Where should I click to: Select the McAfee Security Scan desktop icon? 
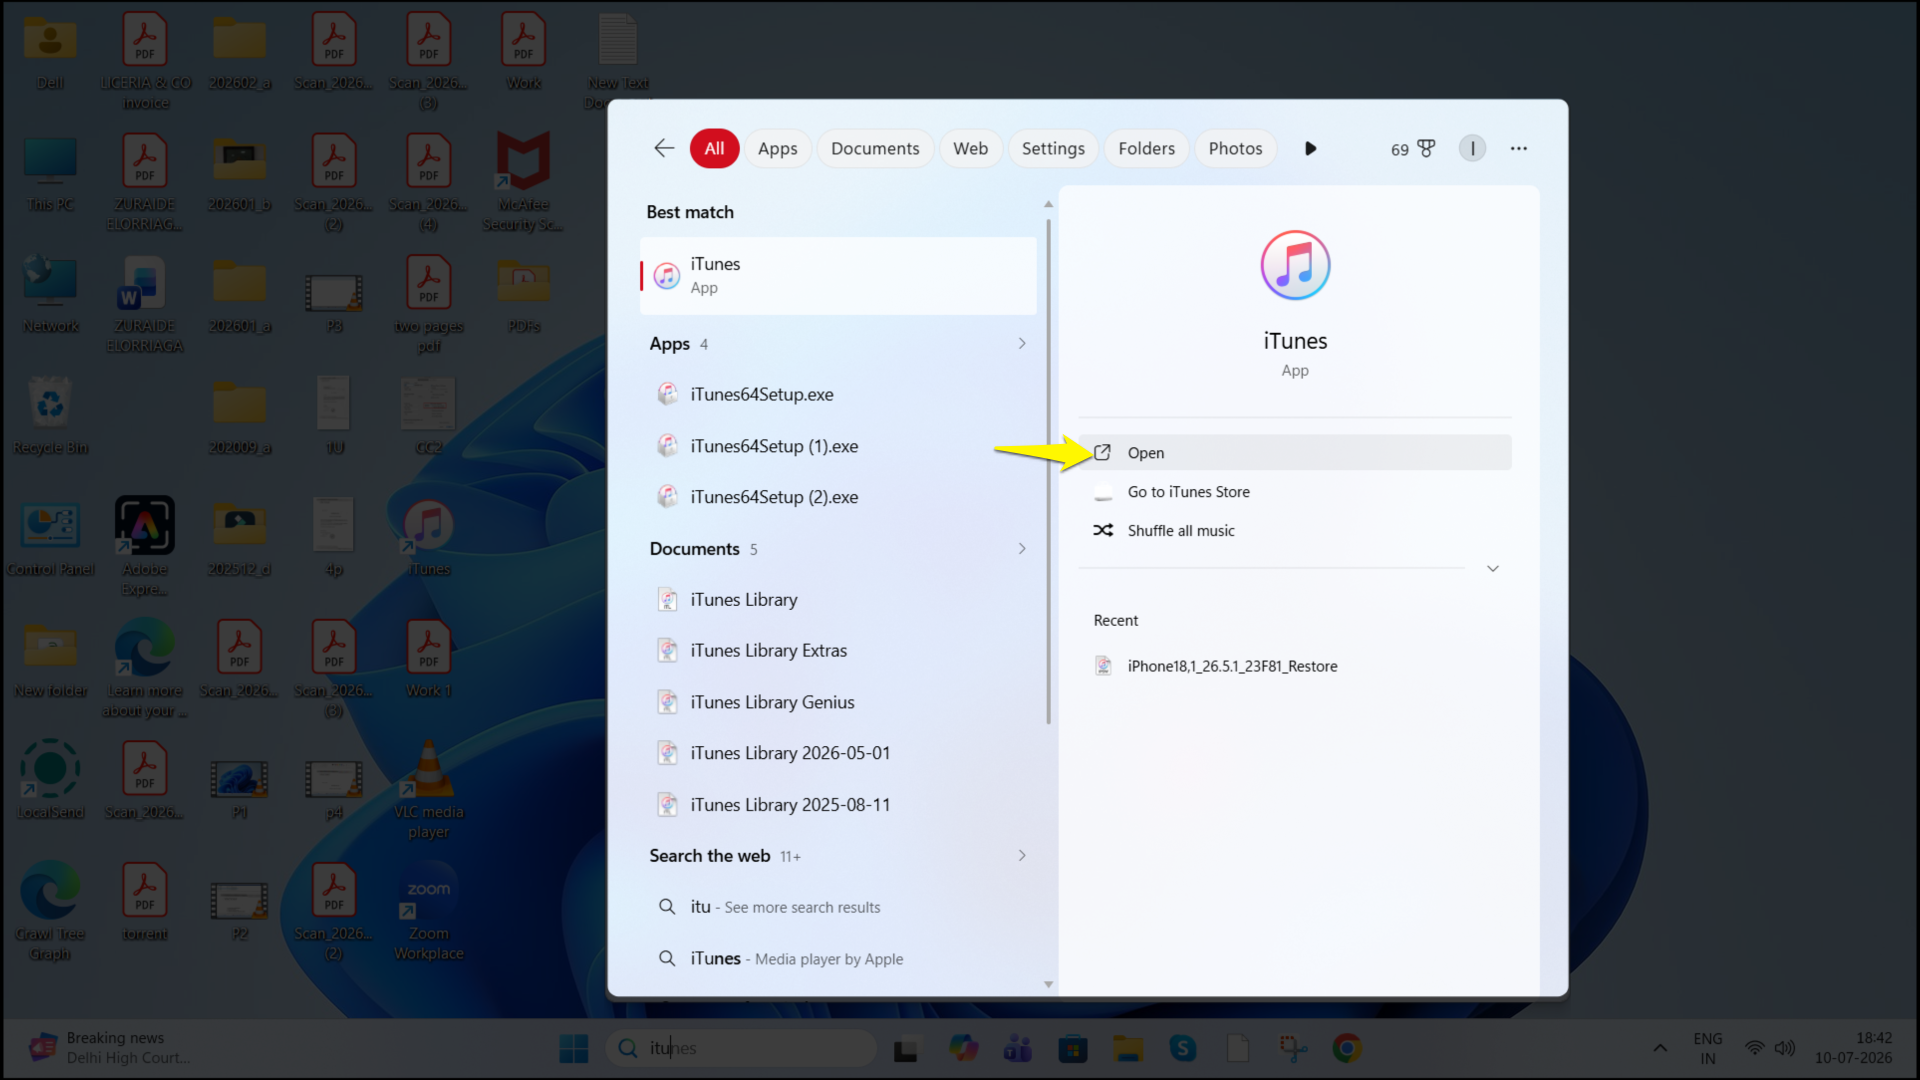tap(523, 183)
